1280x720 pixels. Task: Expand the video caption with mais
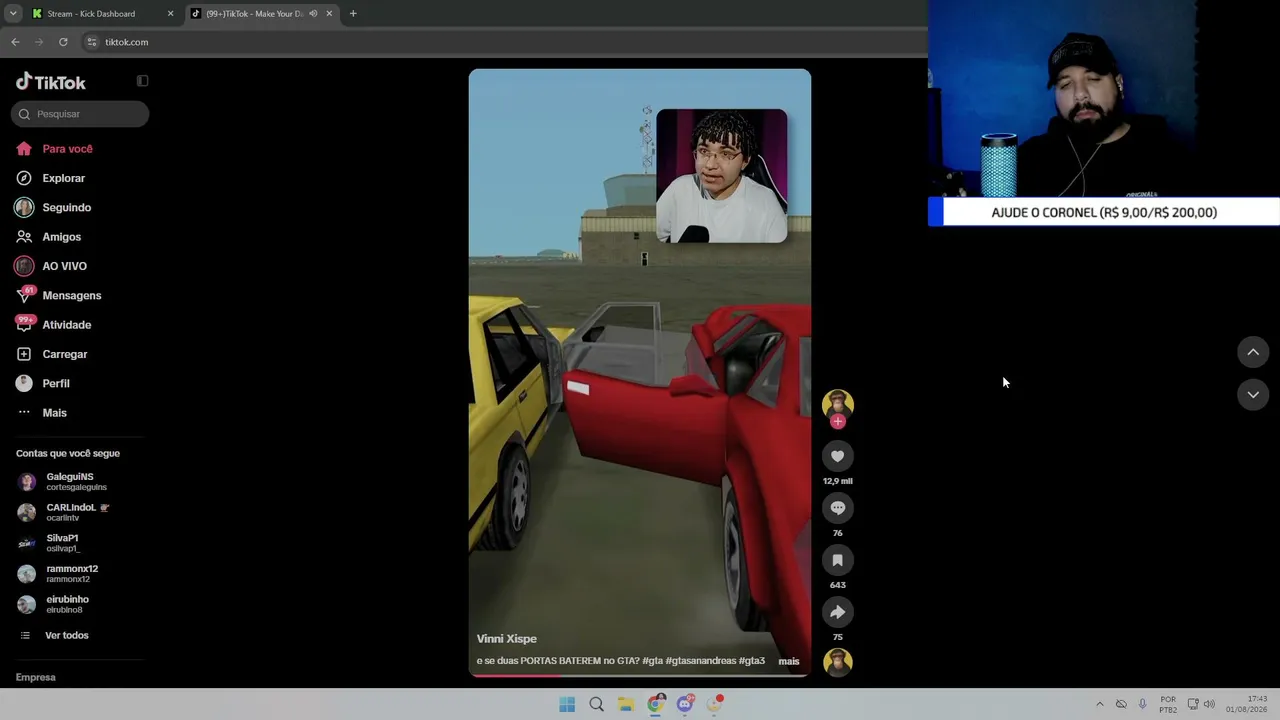point(789,661)
